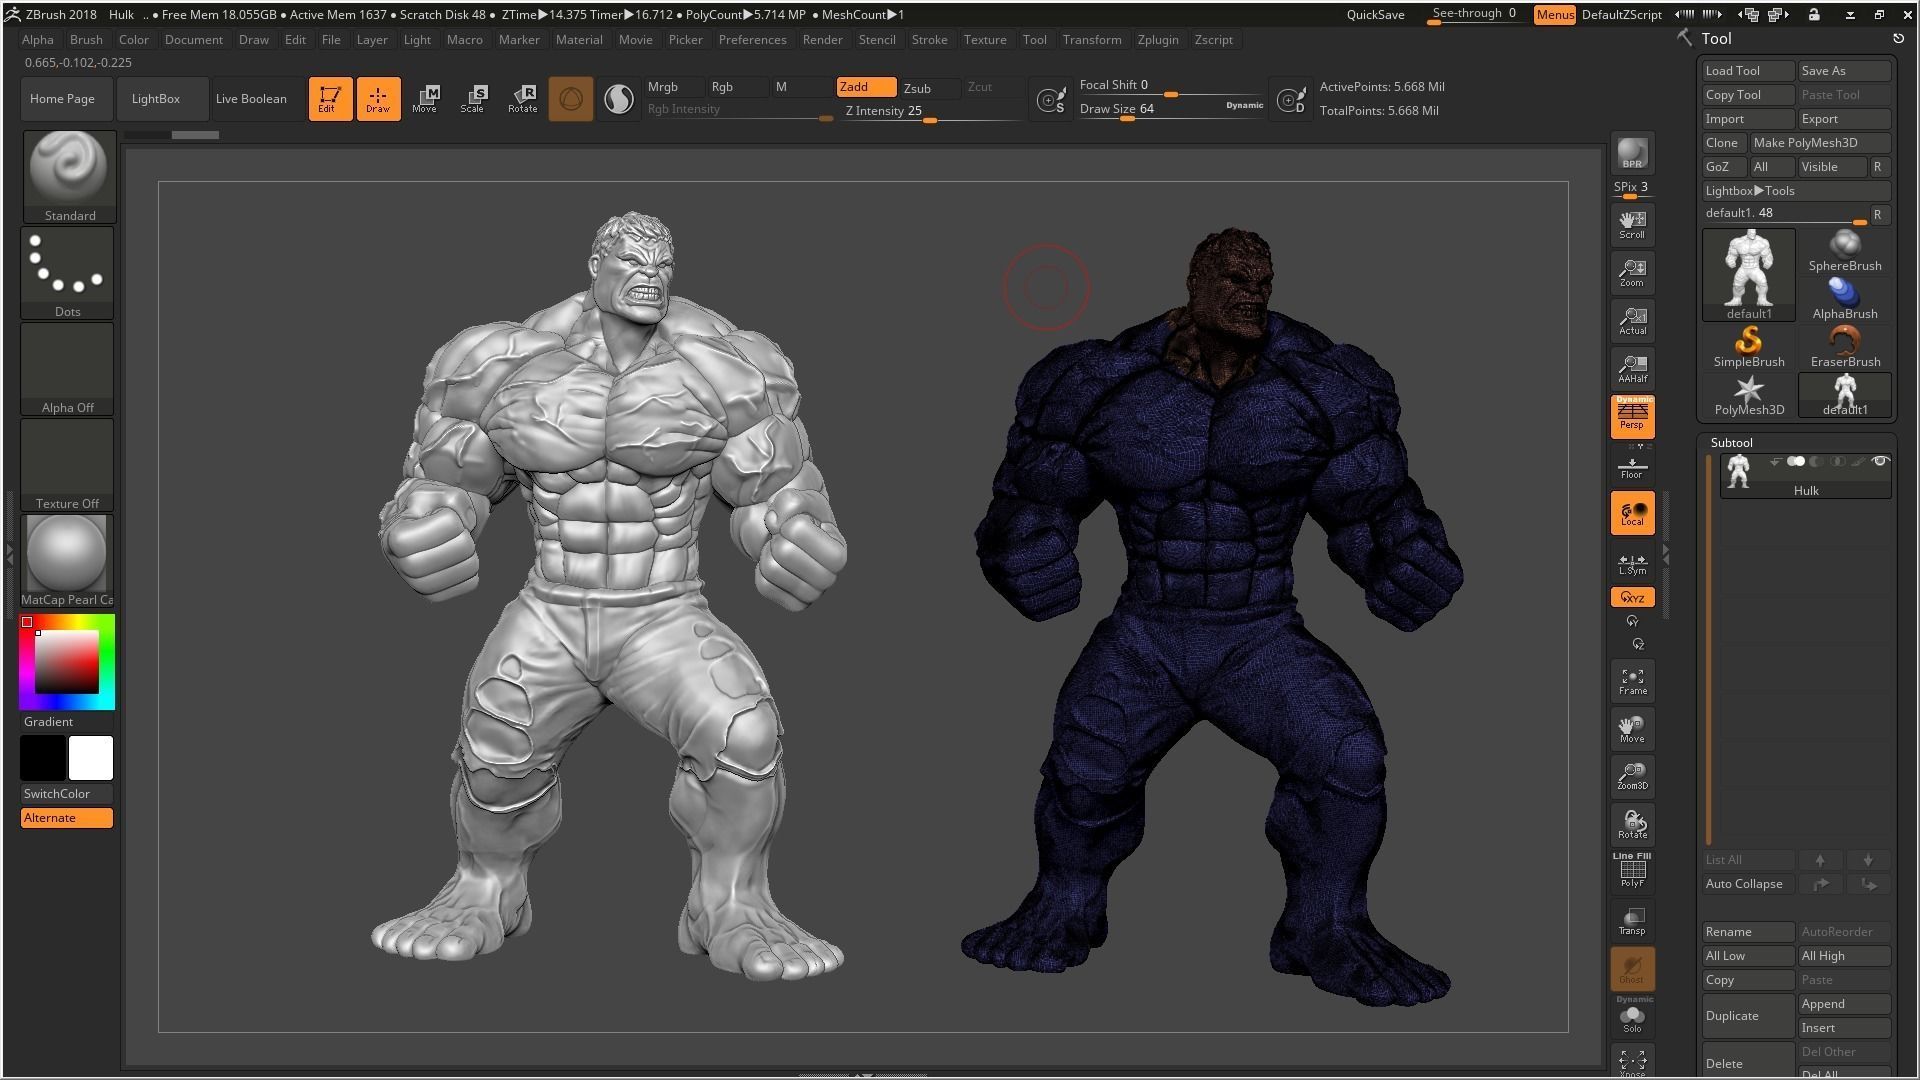Click the BPR render button
The height and width of the screenshot is (1080, 1920).
click(x=1632, y=153)
